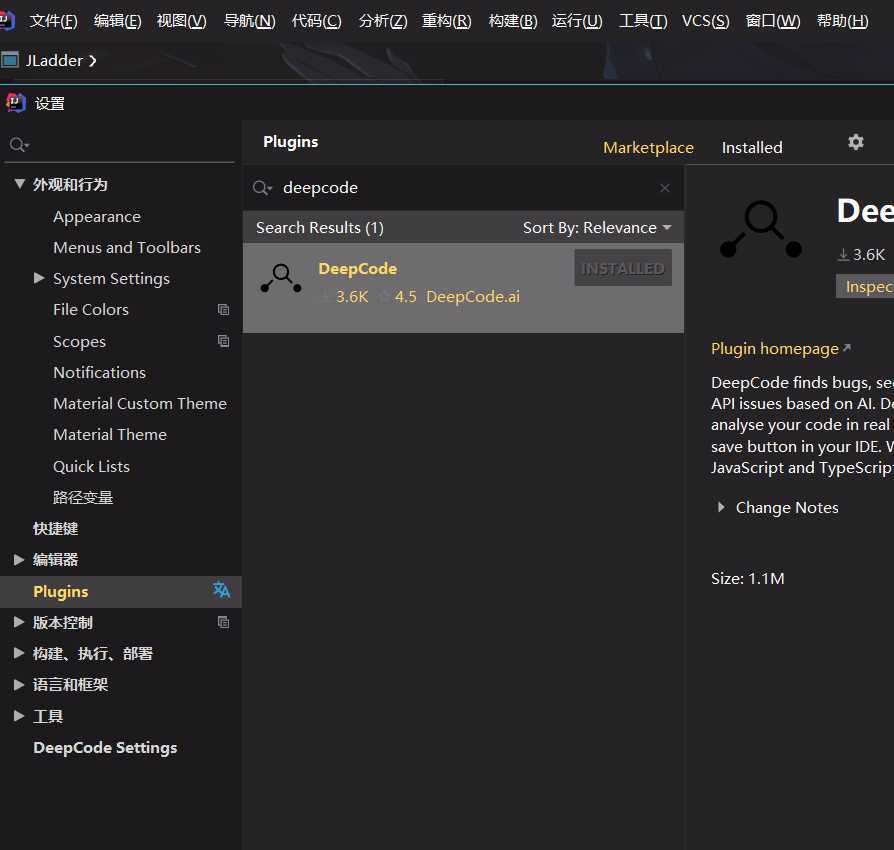Click the DeepCode.ai vendor link
The width and height of the screenshot is (894, 850).
click(473, 296)
